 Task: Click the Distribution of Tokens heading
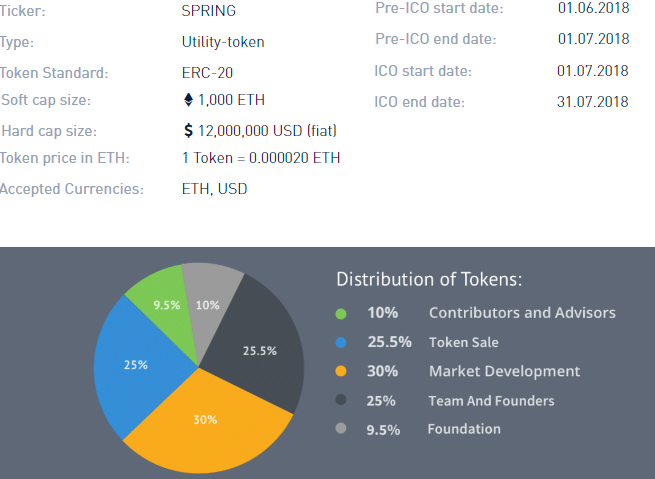coord(429,279)
